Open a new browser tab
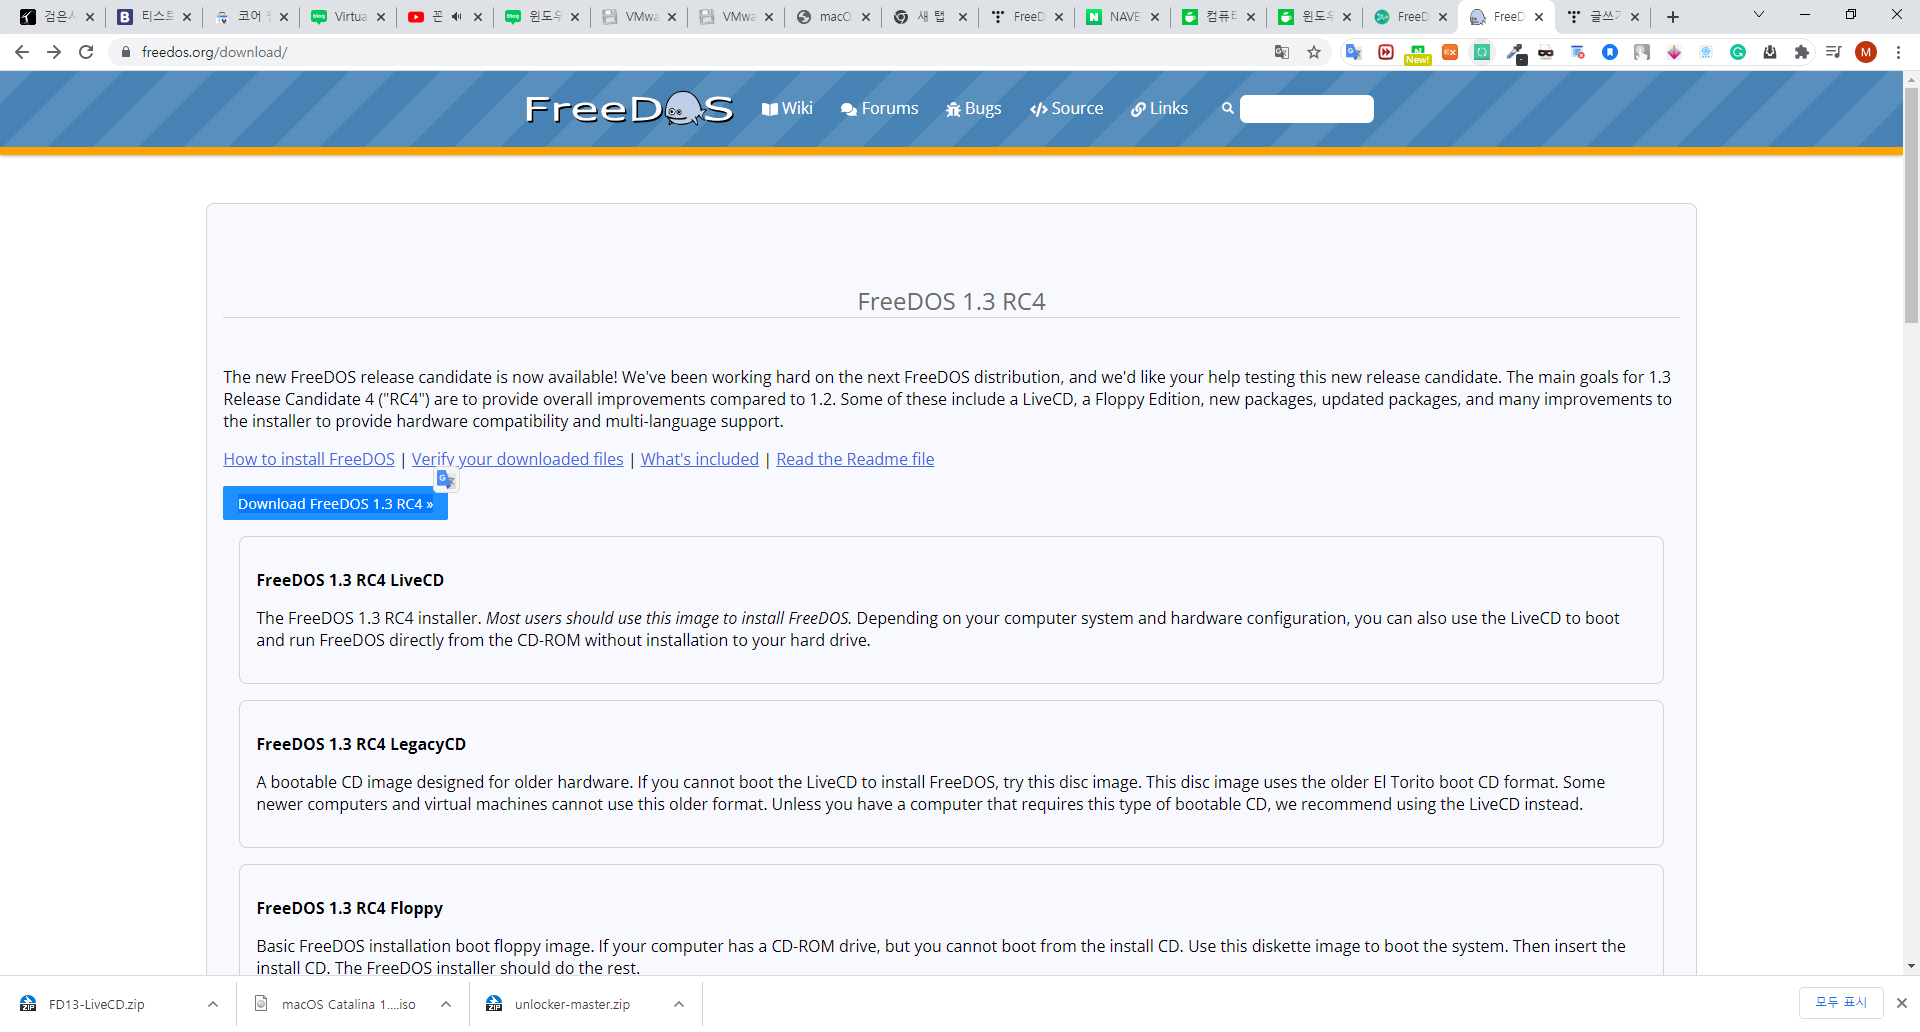 [x=1673, y=17]
